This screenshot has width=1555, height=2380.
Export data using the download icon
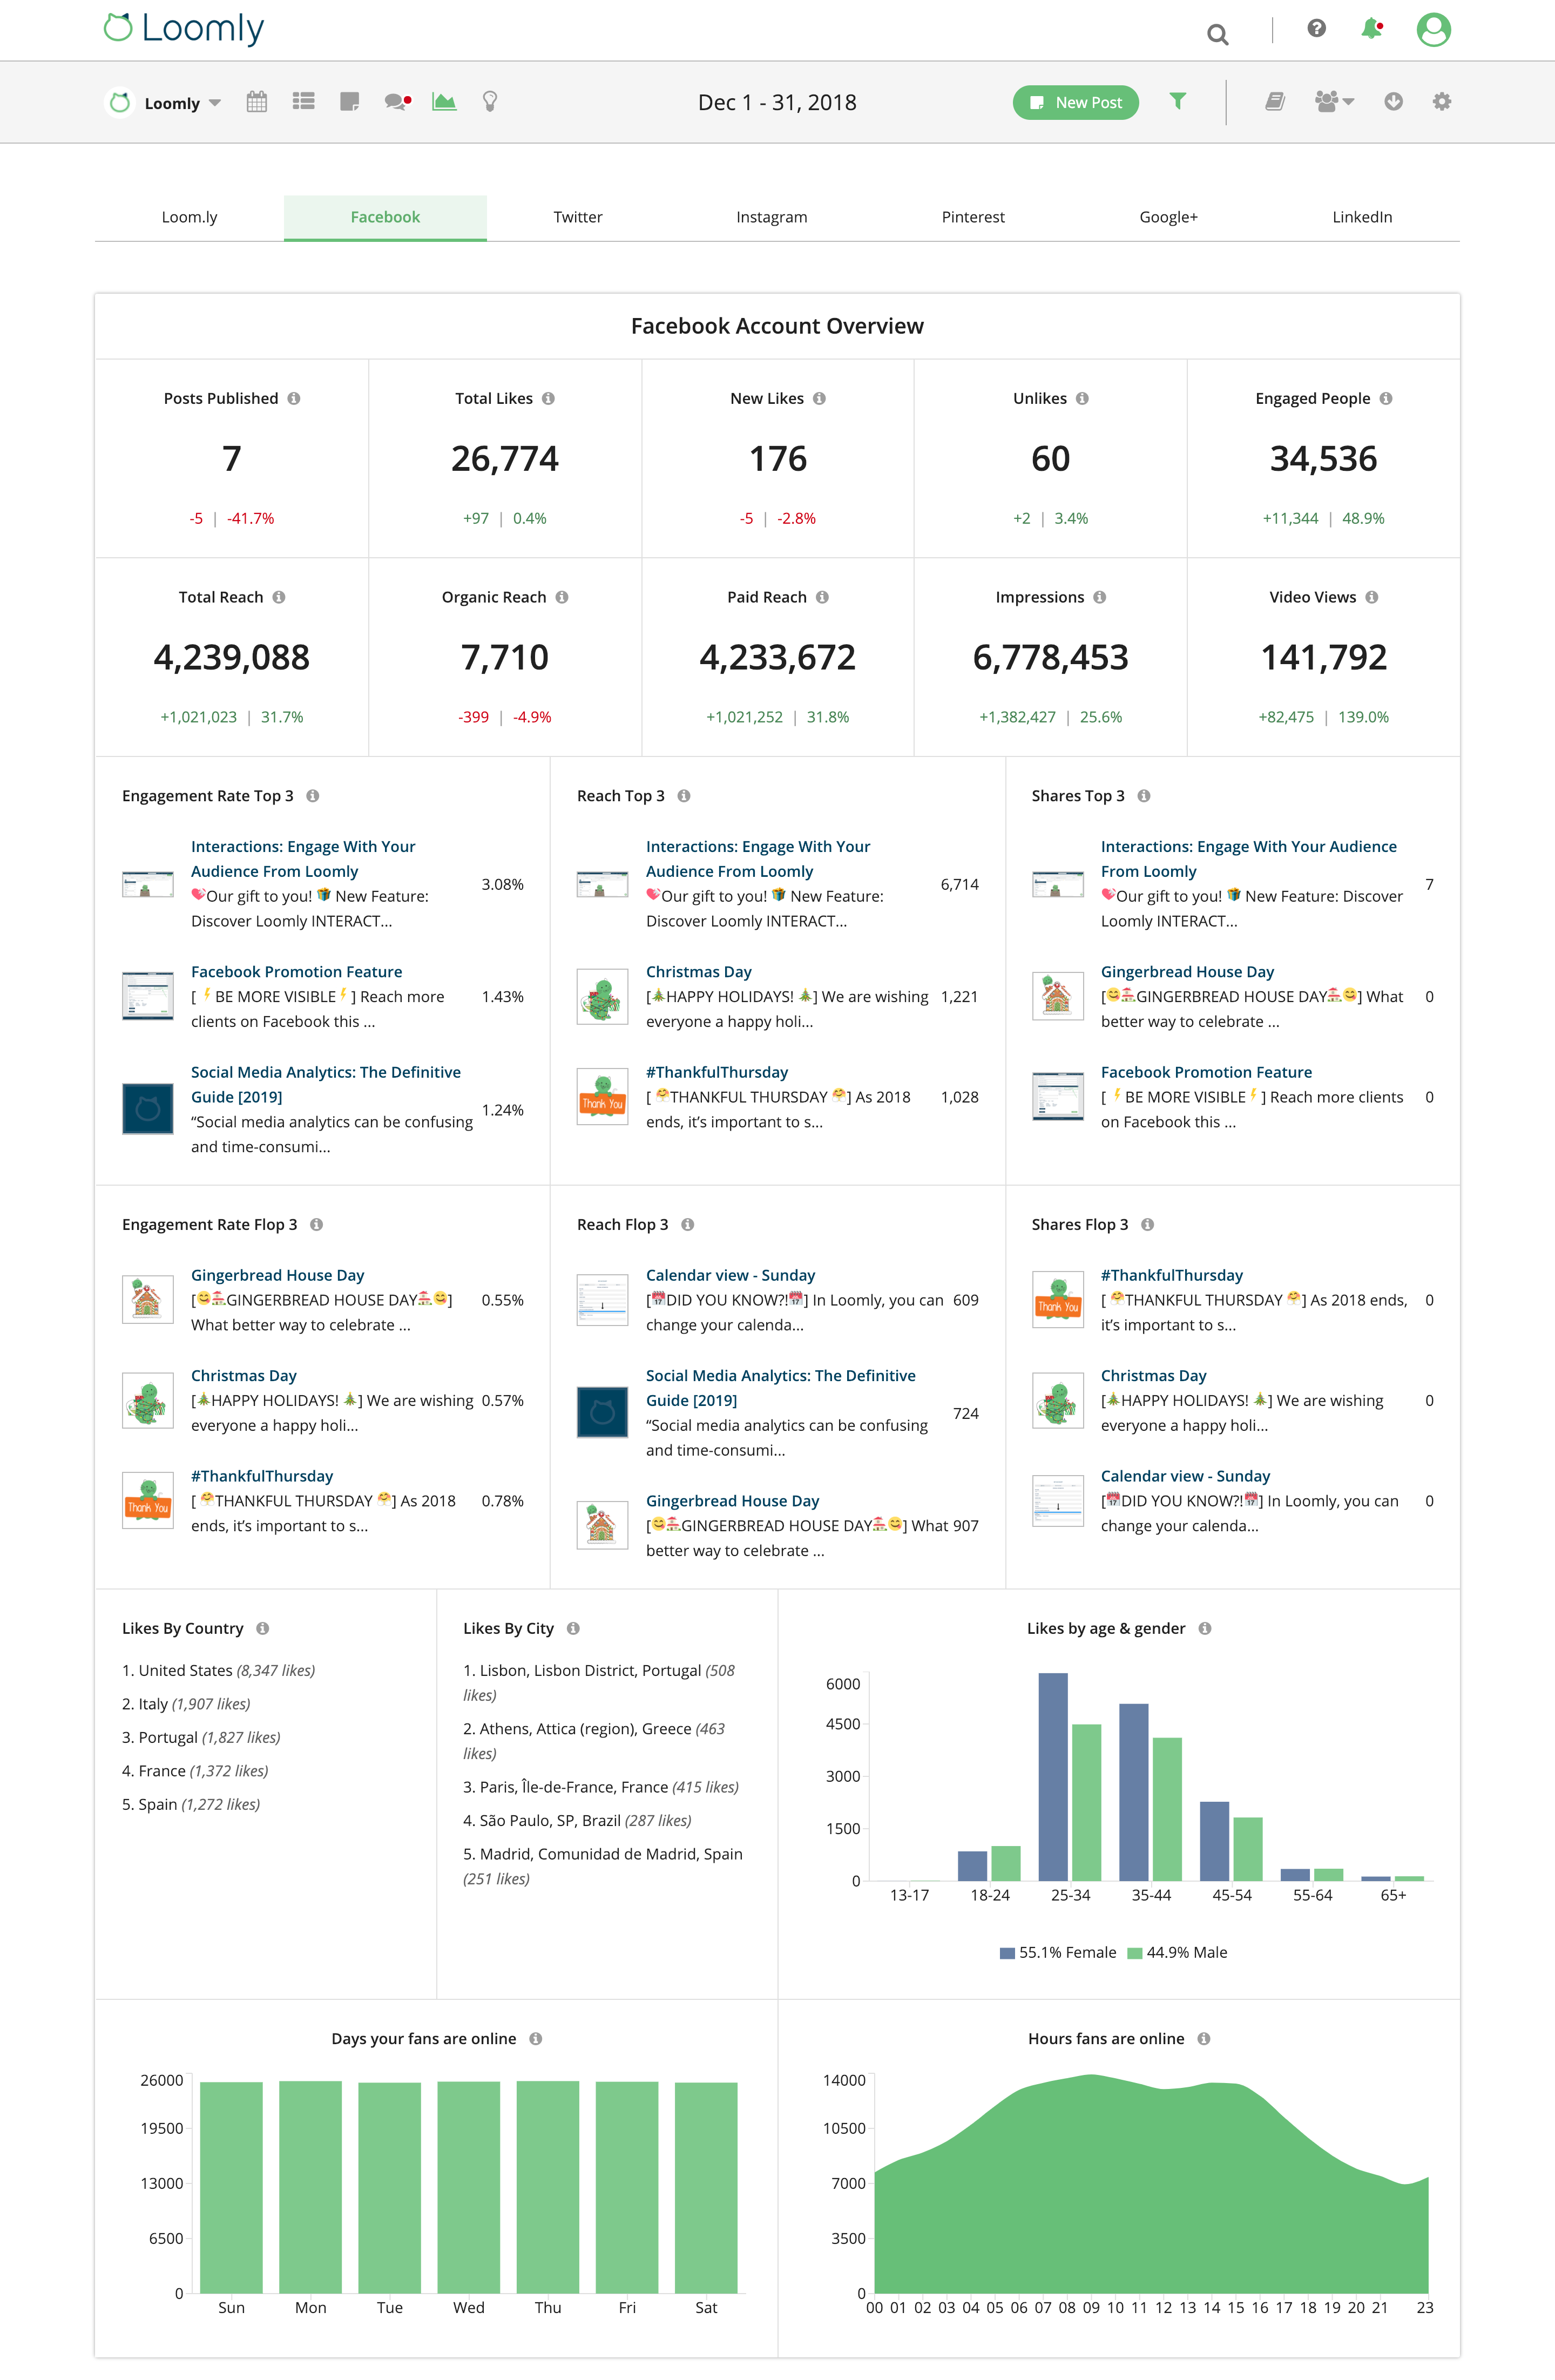(1393, 101)
